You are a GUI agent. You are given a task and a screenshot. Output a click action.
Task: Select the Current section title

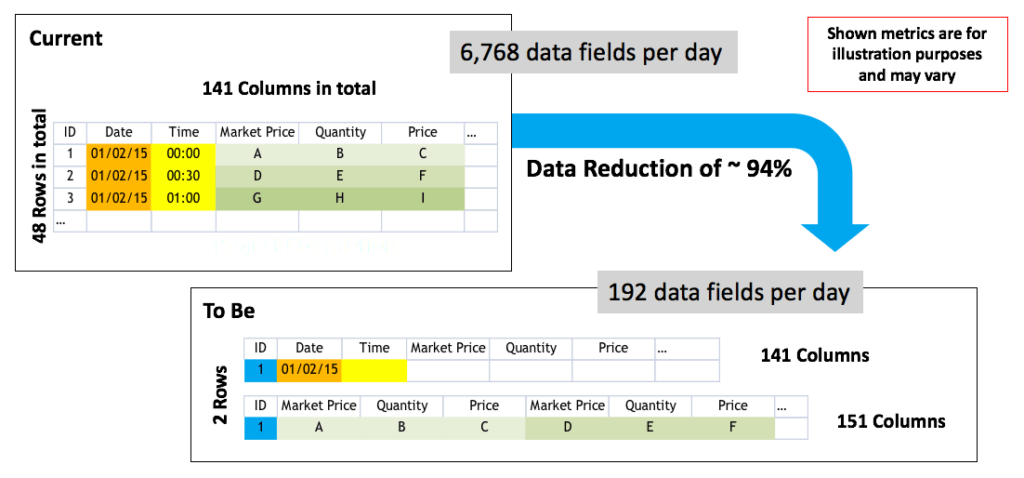pos(65,39)
